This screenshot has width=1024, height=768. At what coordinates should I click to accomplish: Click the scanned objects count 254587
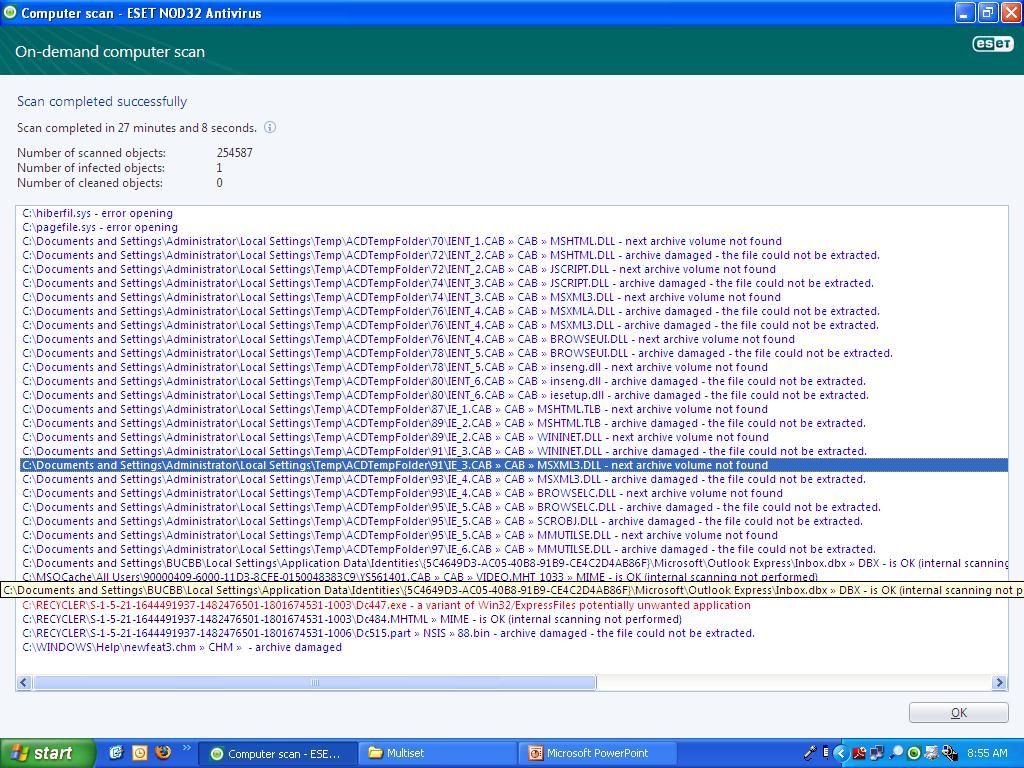tap(234, 153)
